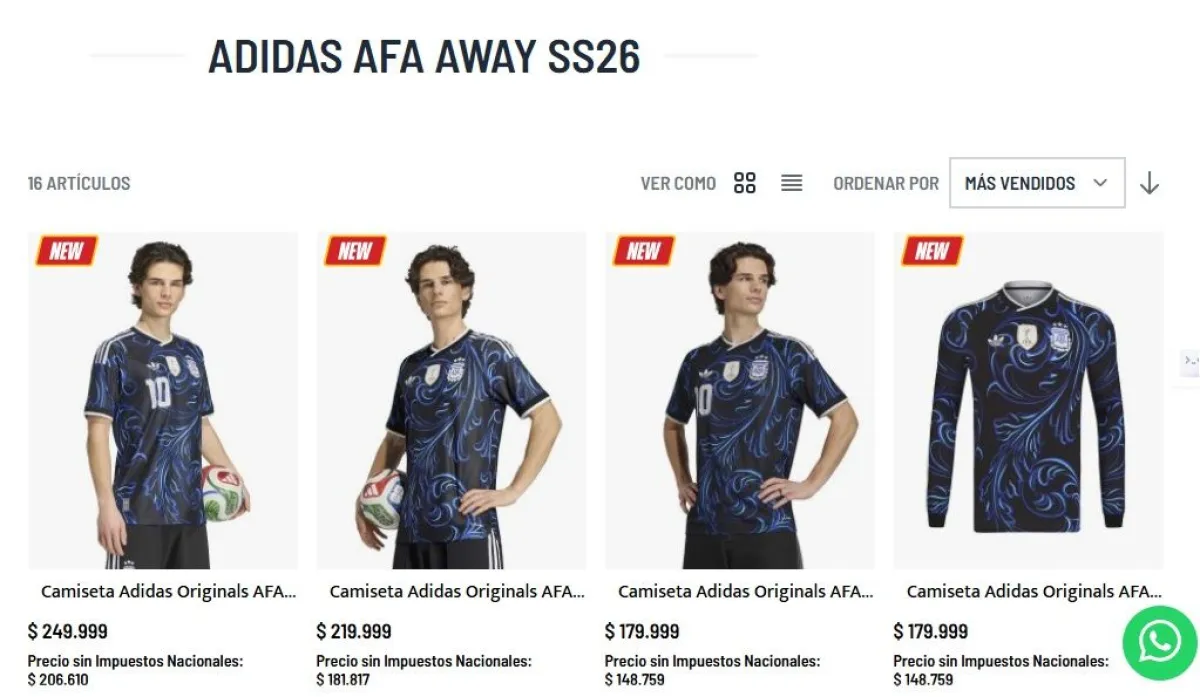
Task: Click the small side tab at right edge
Action: click(x=1189, y=361)
